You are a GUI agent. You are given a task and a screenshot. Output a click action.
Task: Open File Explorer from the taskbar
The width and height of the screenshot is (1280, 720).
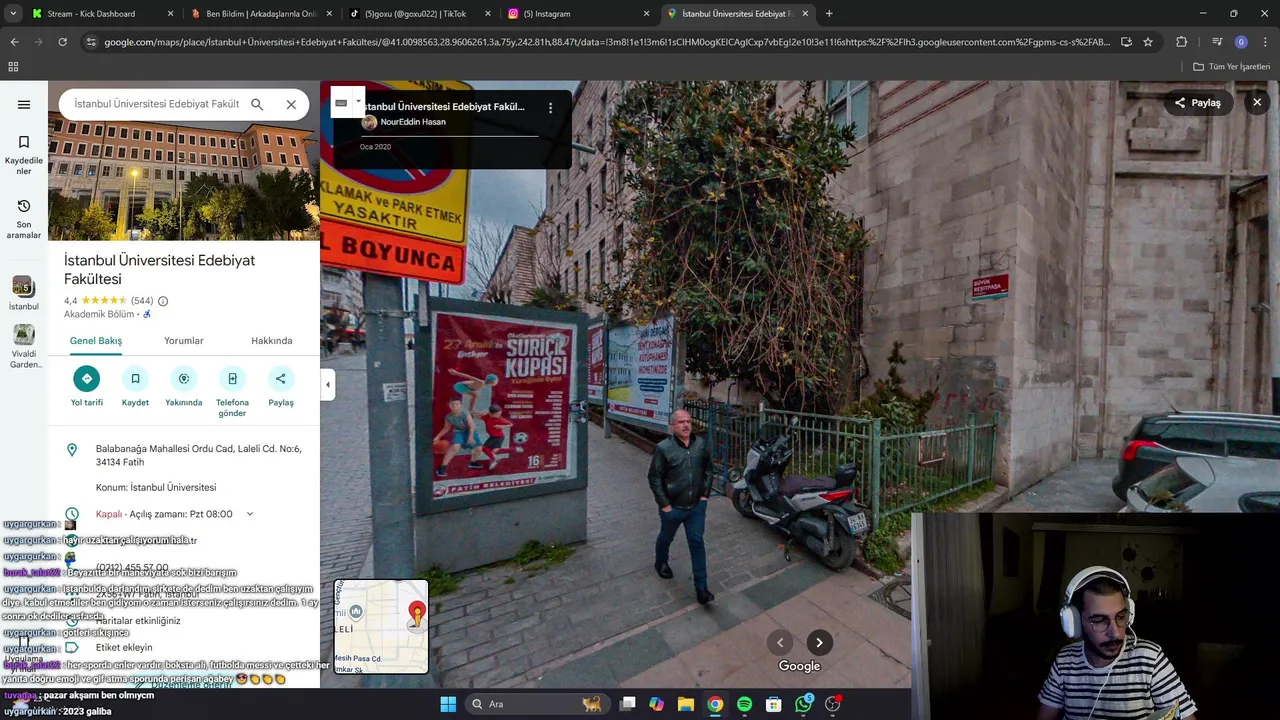[685, 704]
